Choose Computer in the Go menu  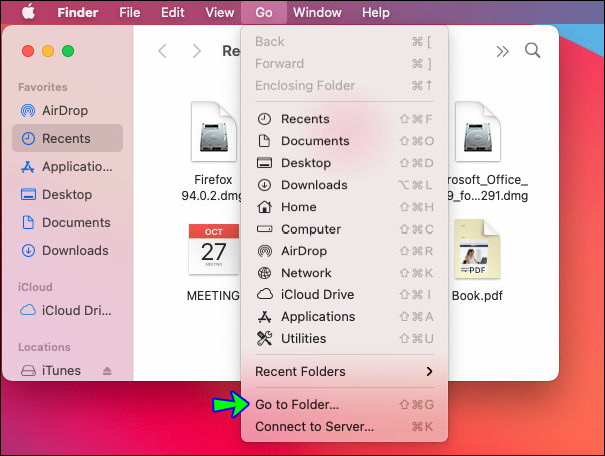tap(345, 229)
